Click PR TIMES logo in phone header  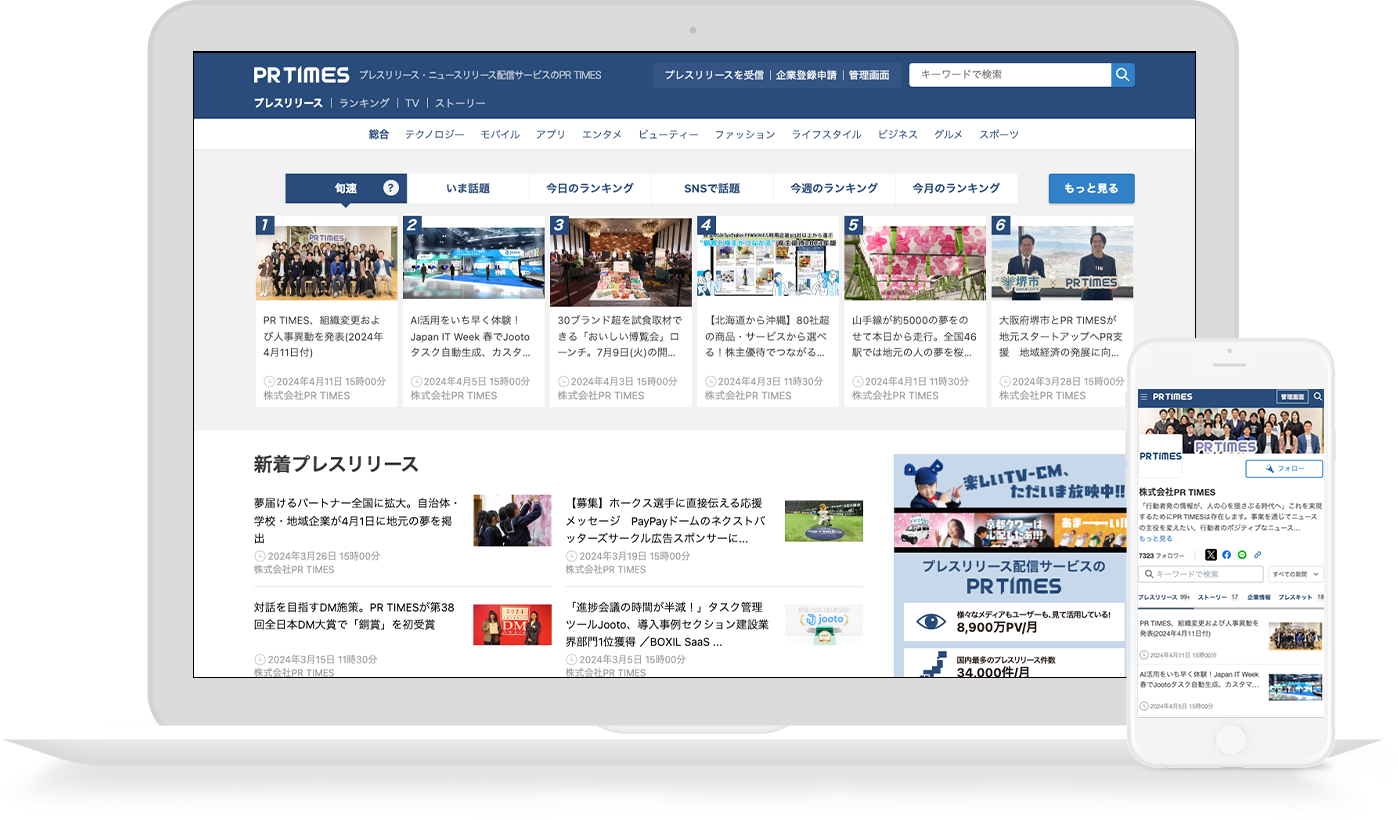(x=1173, y=397)
